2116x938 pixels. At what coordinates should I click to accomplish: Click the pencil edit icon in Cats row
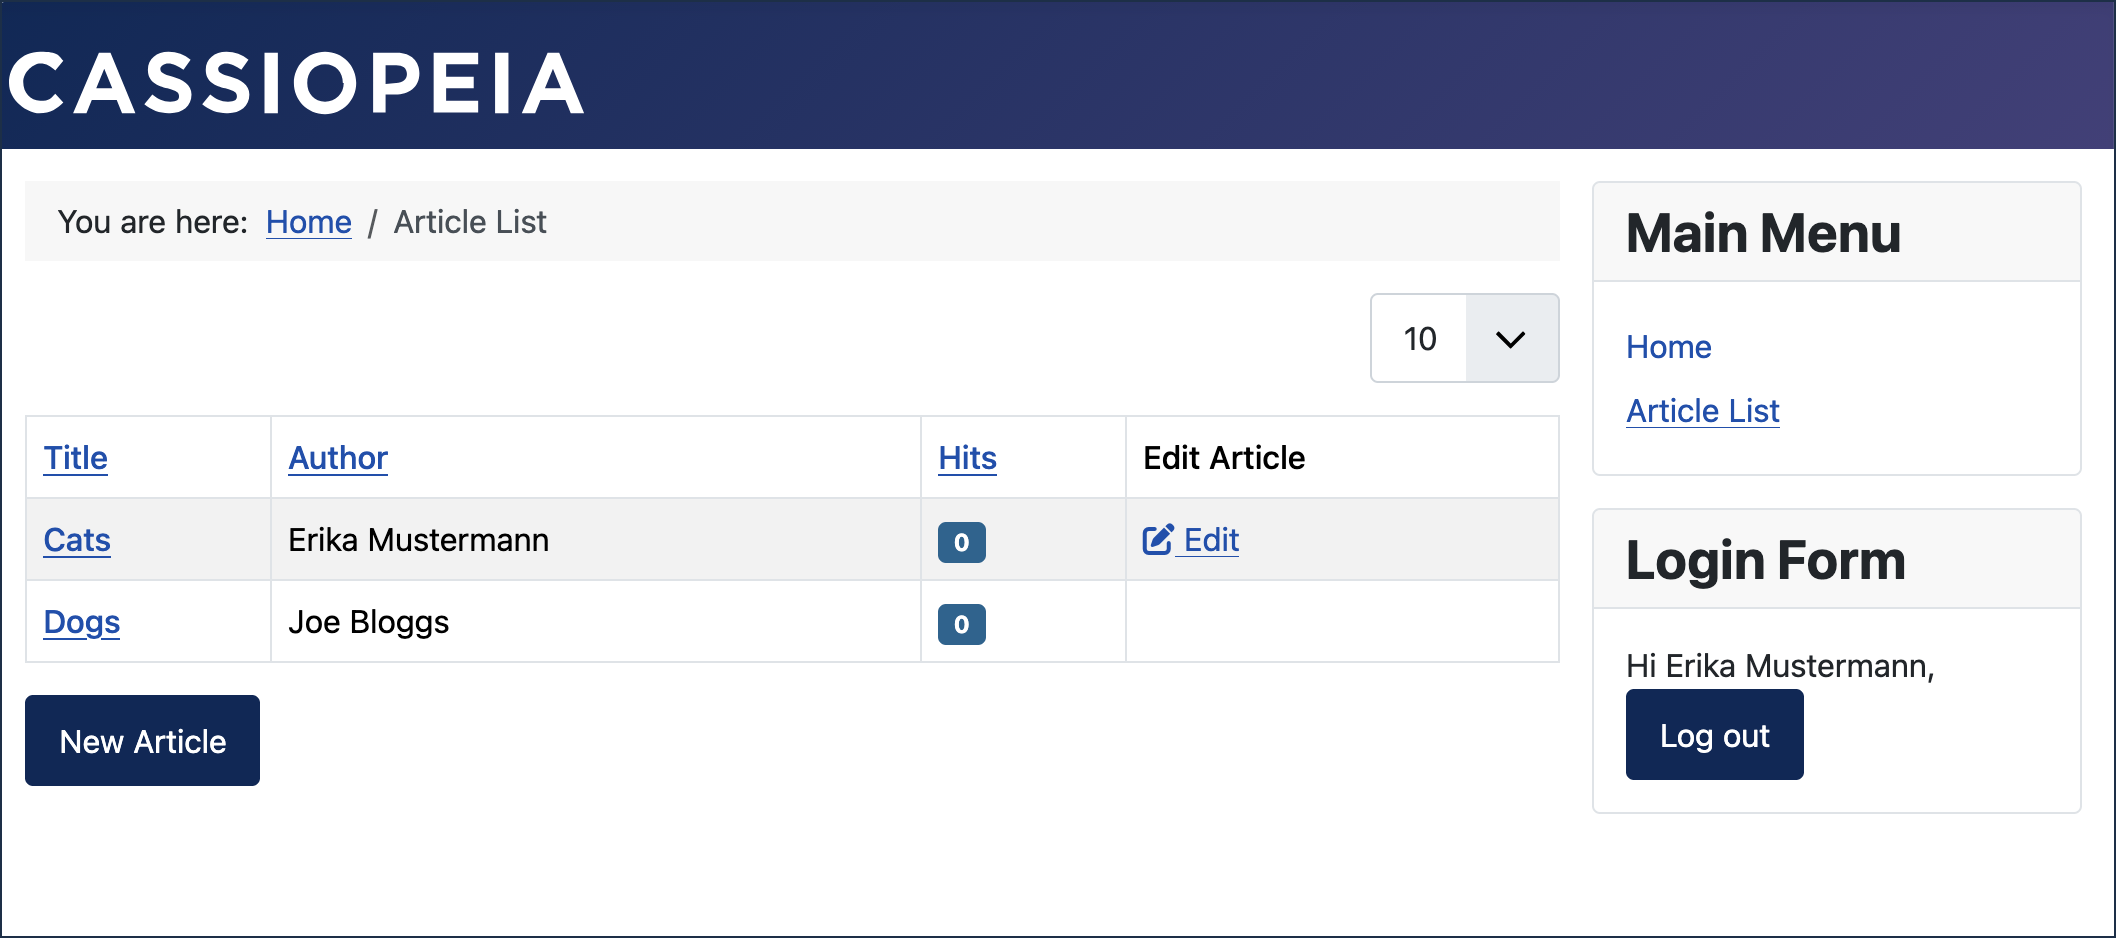pyautogui.click(x=1157, y=540)
